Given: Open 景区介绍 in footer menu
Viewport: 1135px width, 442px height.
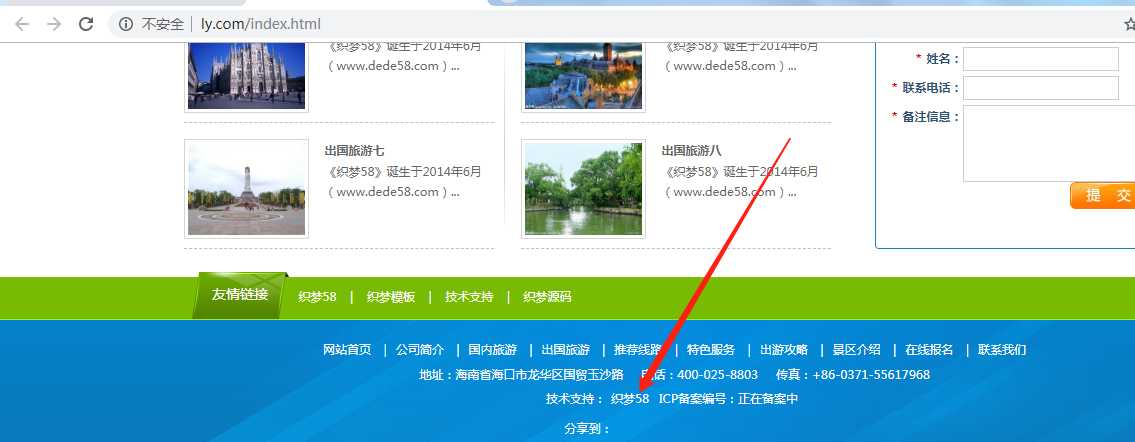Looking at the screenshot, I should pyautogui.click(x=856, y=350).
